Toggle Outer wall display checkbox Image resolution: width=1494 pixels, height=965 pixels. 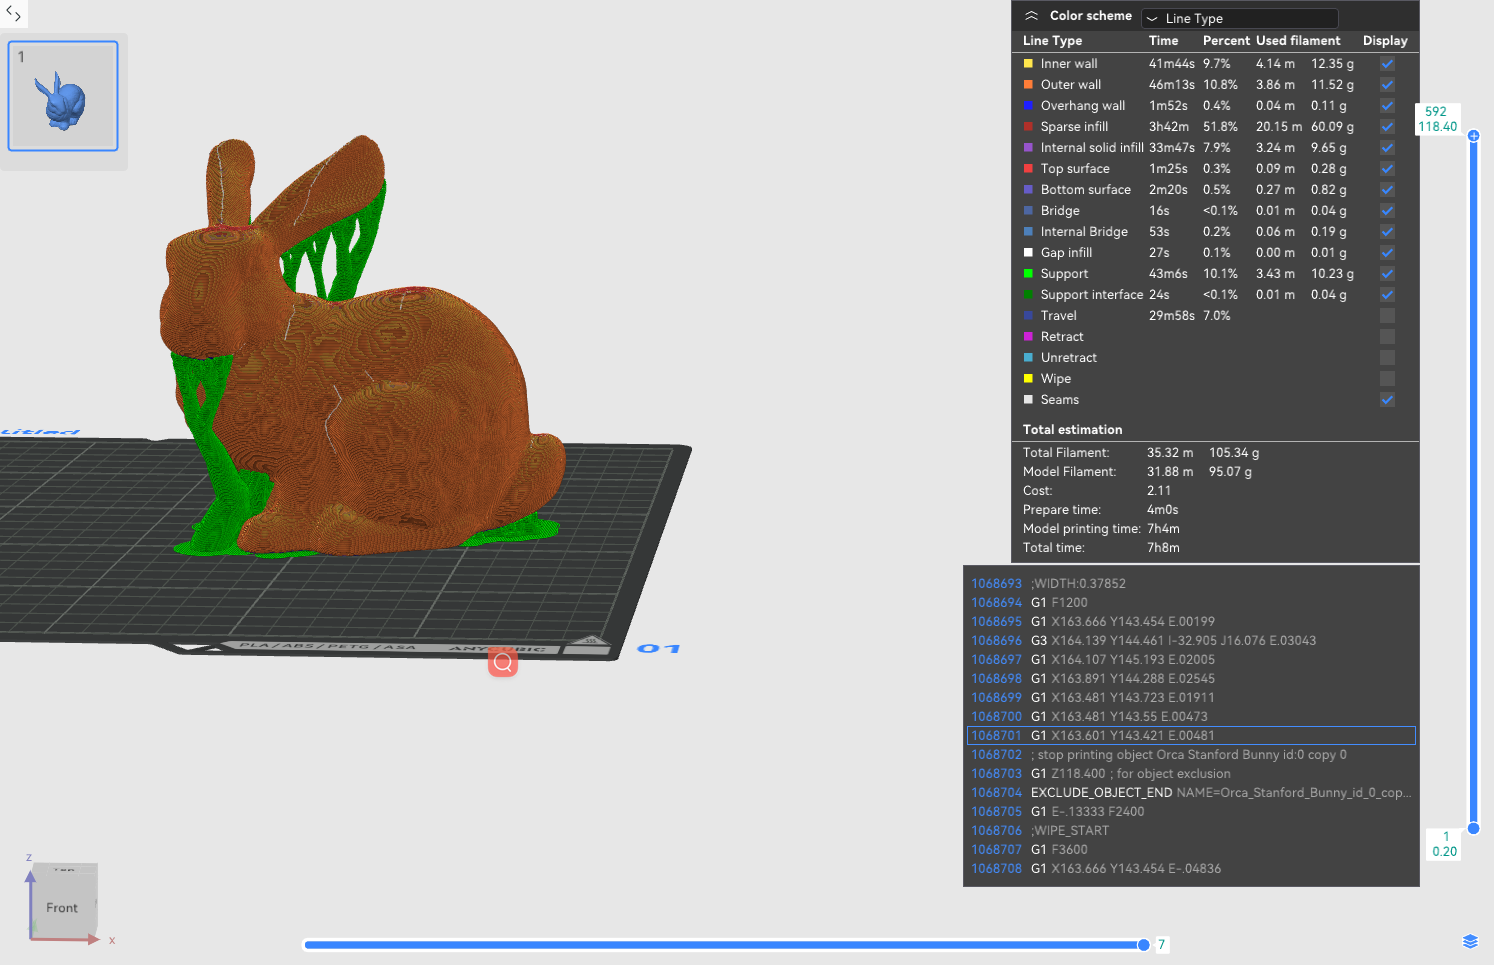pyautogui.click(x=1387, y=84)
